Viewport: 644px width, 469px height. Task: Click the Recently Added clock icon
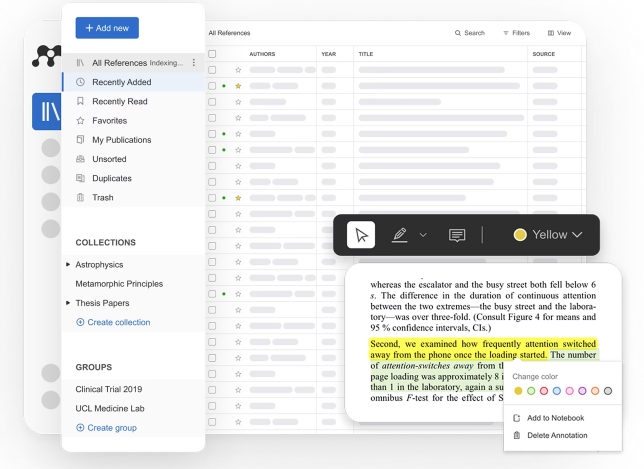pos(80,82)
